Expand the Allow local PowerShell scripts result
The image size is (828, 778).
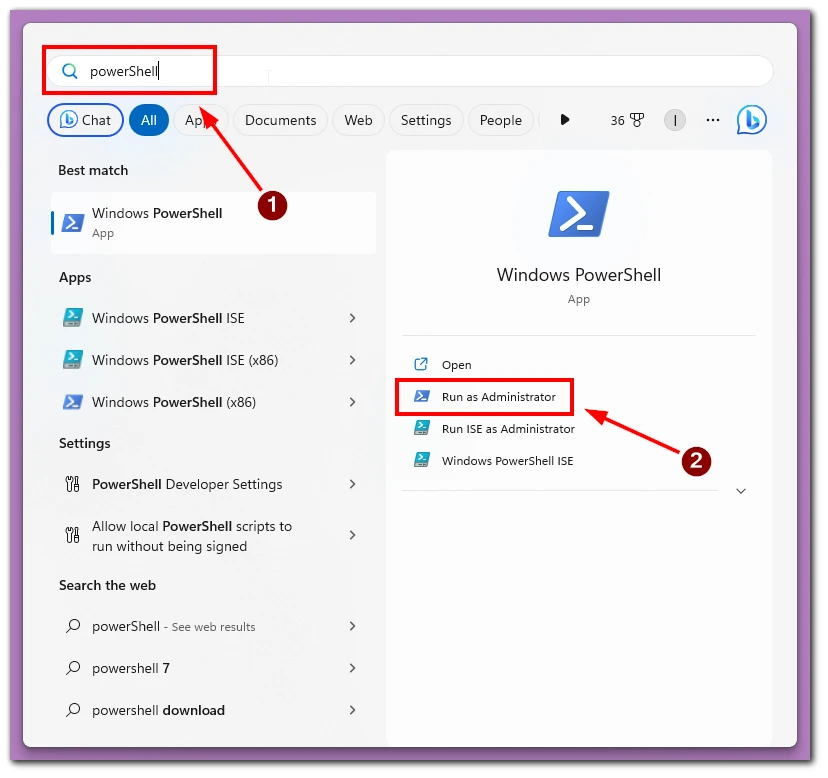point(352,536)
